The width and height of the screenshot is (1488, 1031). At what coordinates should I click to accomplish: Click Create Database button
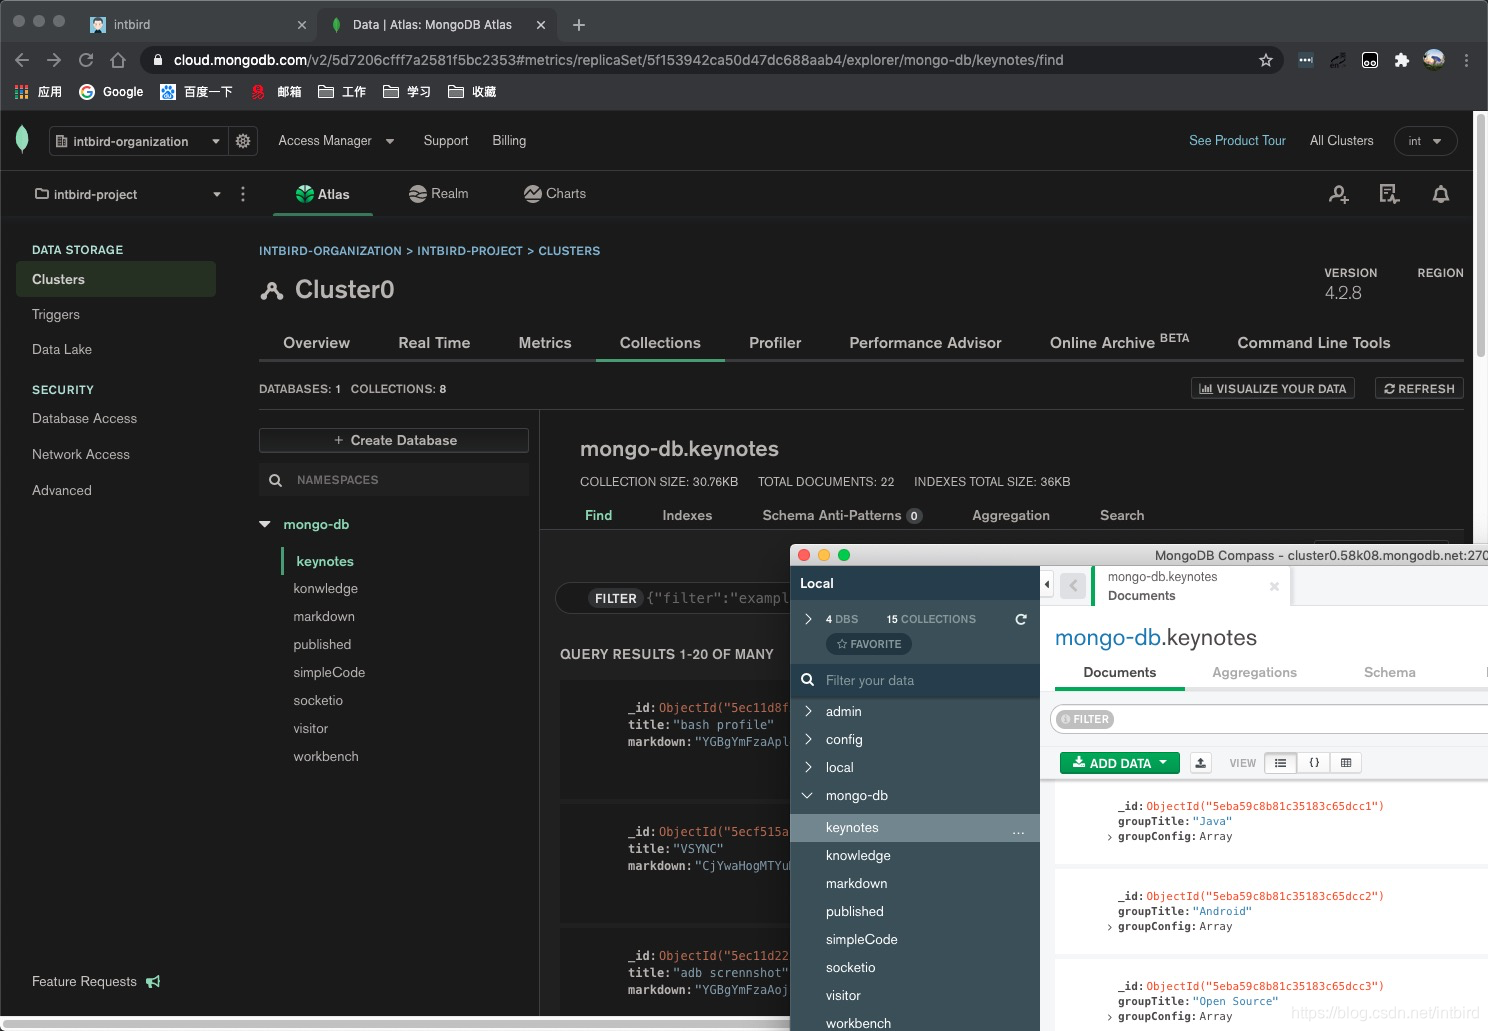(x=394, y=440)
